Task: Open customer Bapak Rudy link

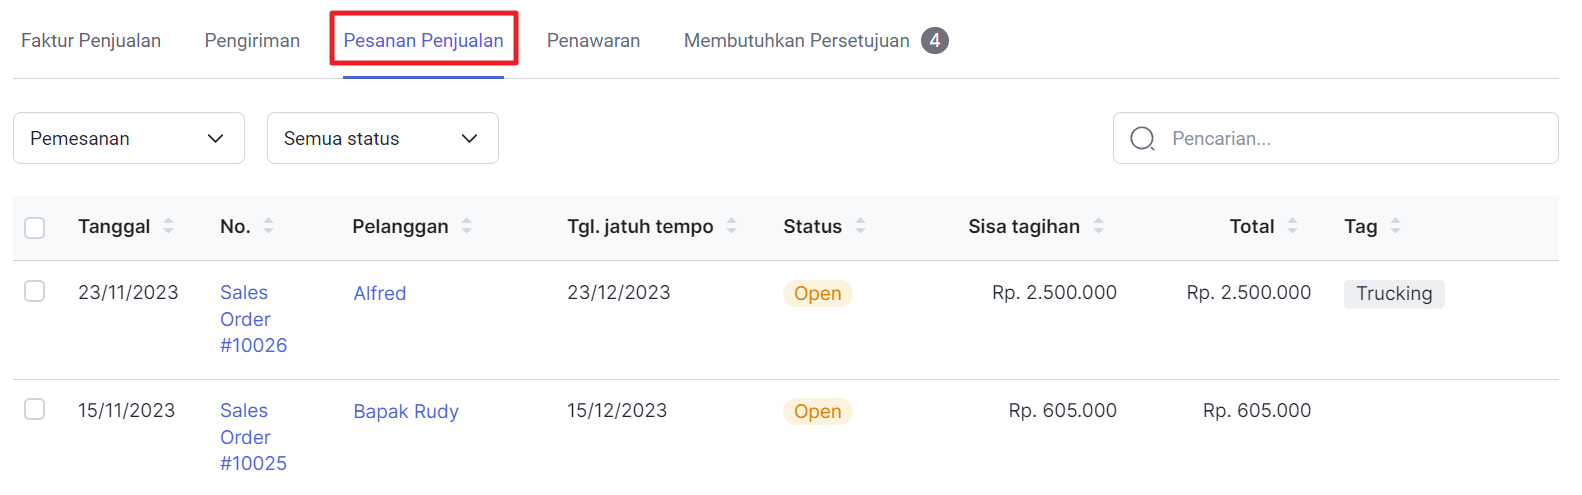Action: (406, 411)
